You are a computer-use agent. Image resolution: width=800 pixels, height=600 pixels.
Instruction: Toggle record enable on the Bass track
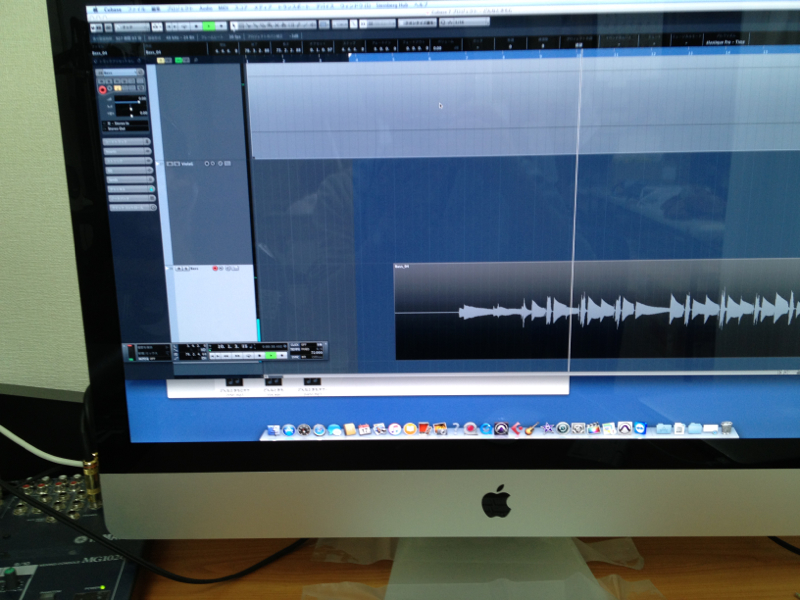214,269
